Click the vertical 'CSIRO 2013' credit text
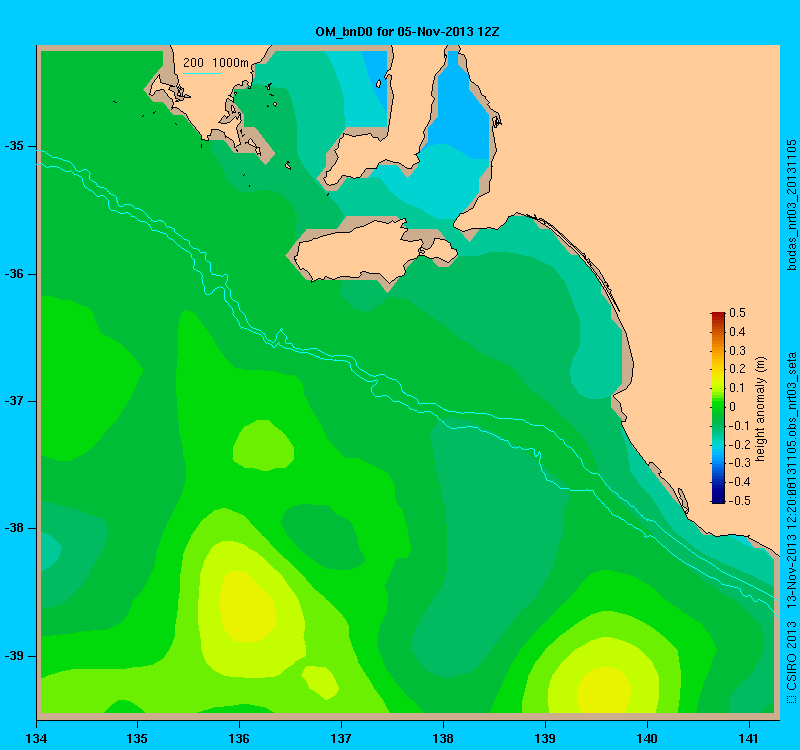The image size is (800, 750). tap(791, 656)
